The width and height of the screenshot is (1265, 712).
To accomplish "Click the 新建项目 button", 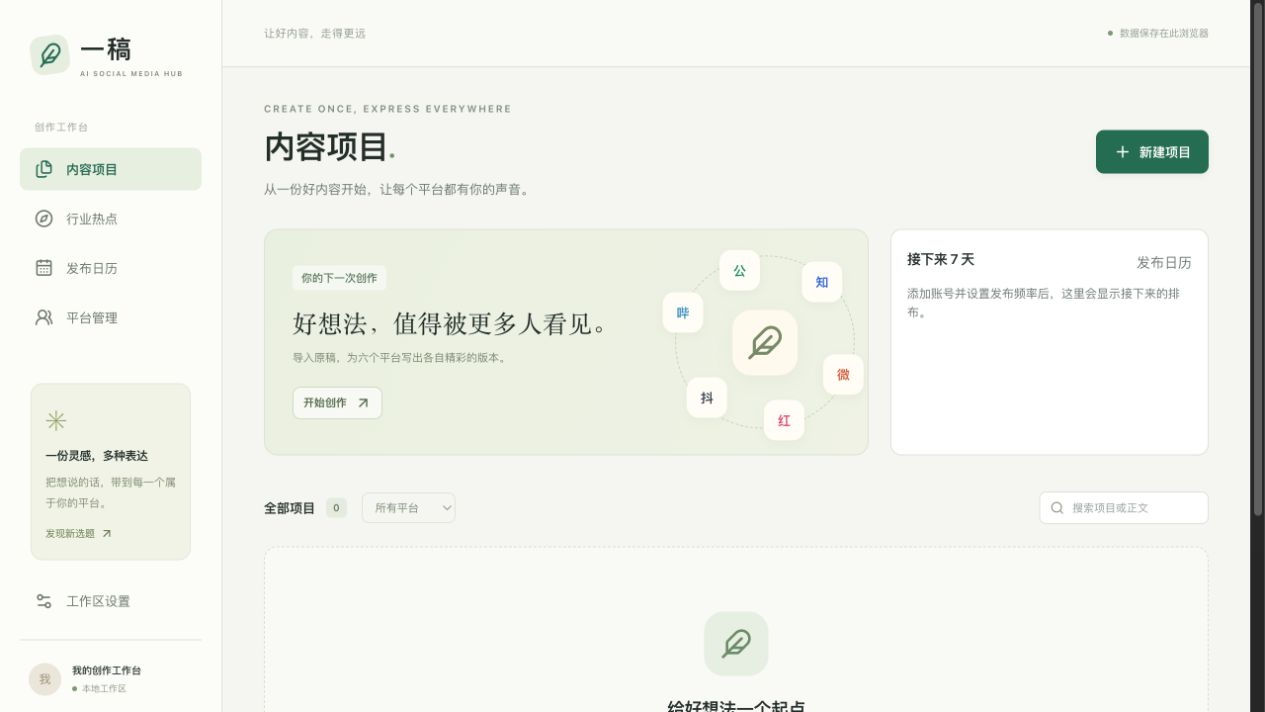I will click(1152, 152).
